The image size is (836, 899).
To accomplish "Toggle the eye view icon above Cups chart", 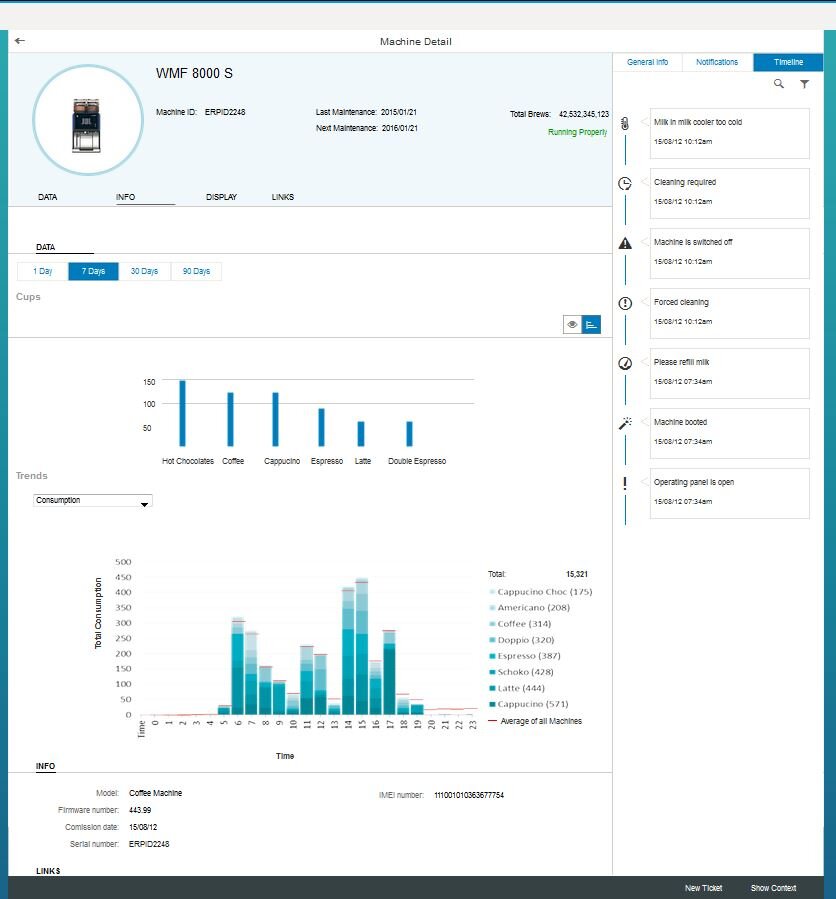I will [x=572, y=325].
